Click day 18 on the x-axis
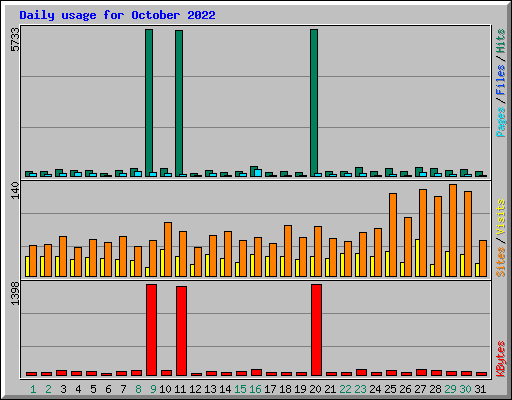This screenshot has height=400, width=512. point(285,389)
